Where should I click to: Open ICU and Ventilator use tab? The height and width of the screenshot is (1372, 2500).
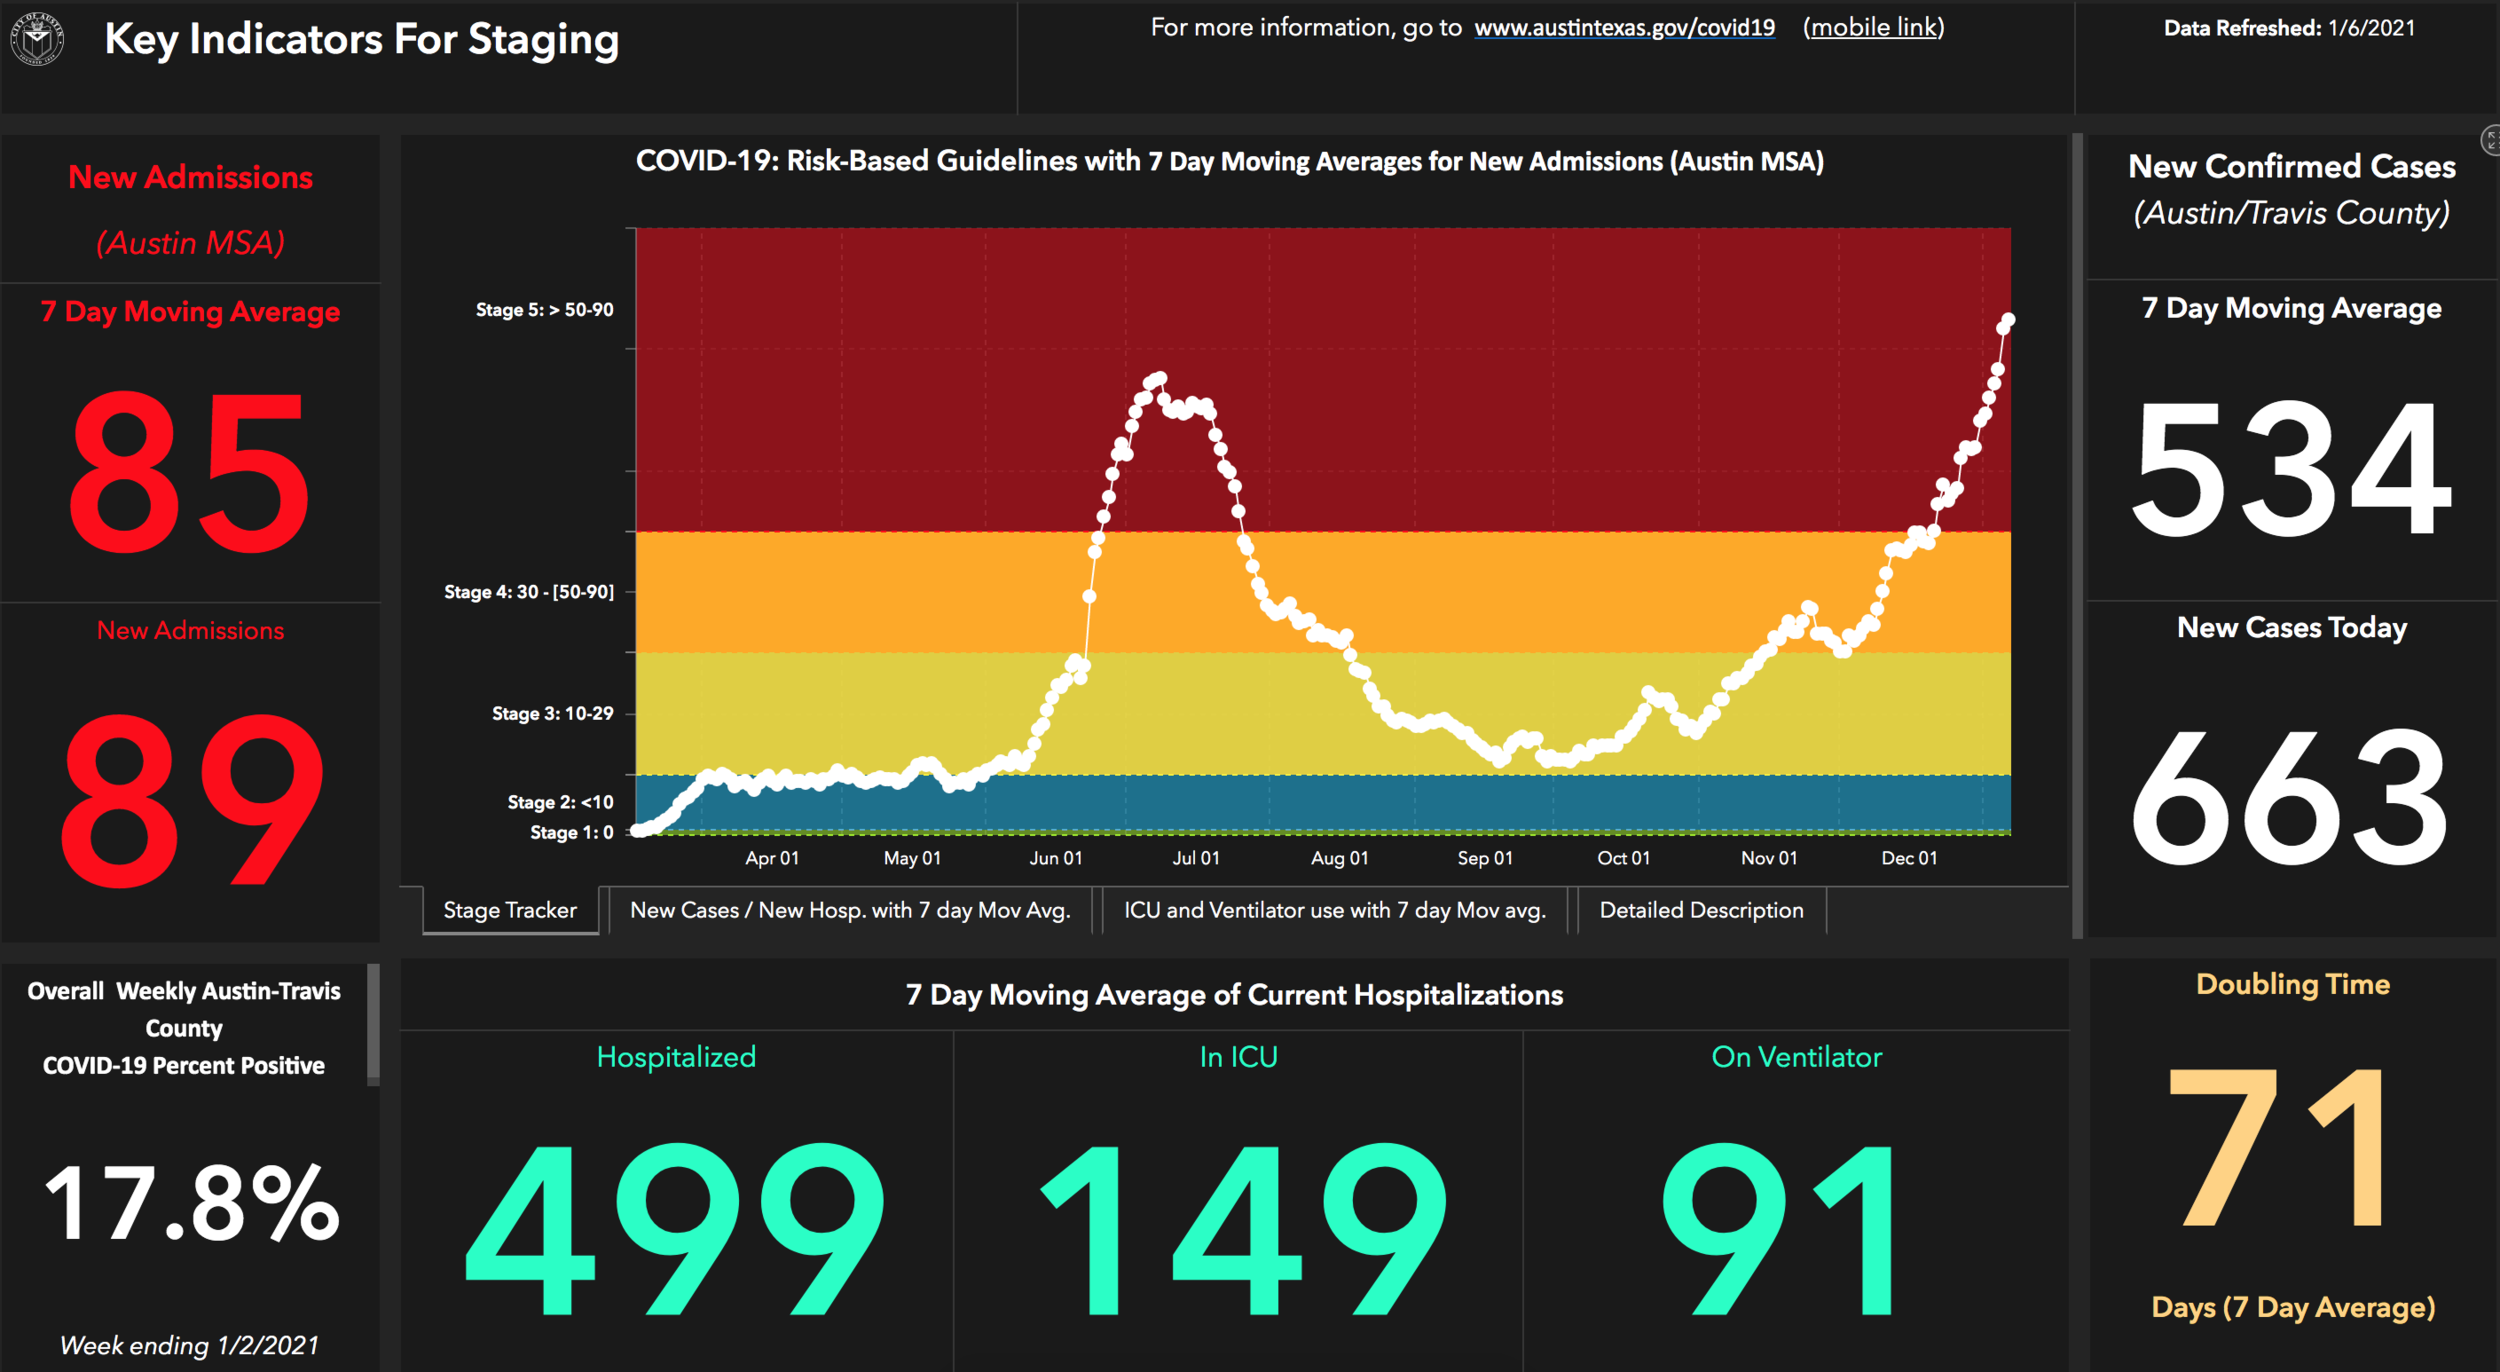[x=1334, y=910]
